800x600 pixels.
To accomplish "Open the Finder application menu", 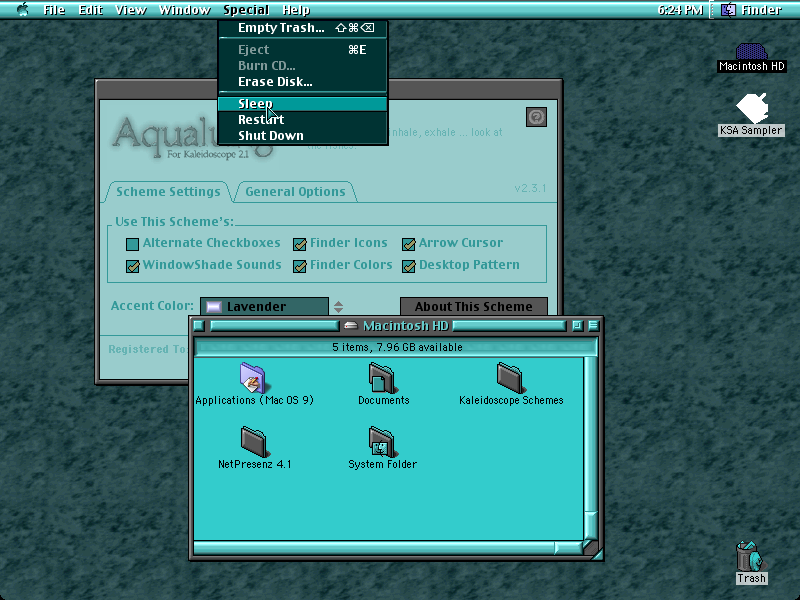I will [751, 10].
